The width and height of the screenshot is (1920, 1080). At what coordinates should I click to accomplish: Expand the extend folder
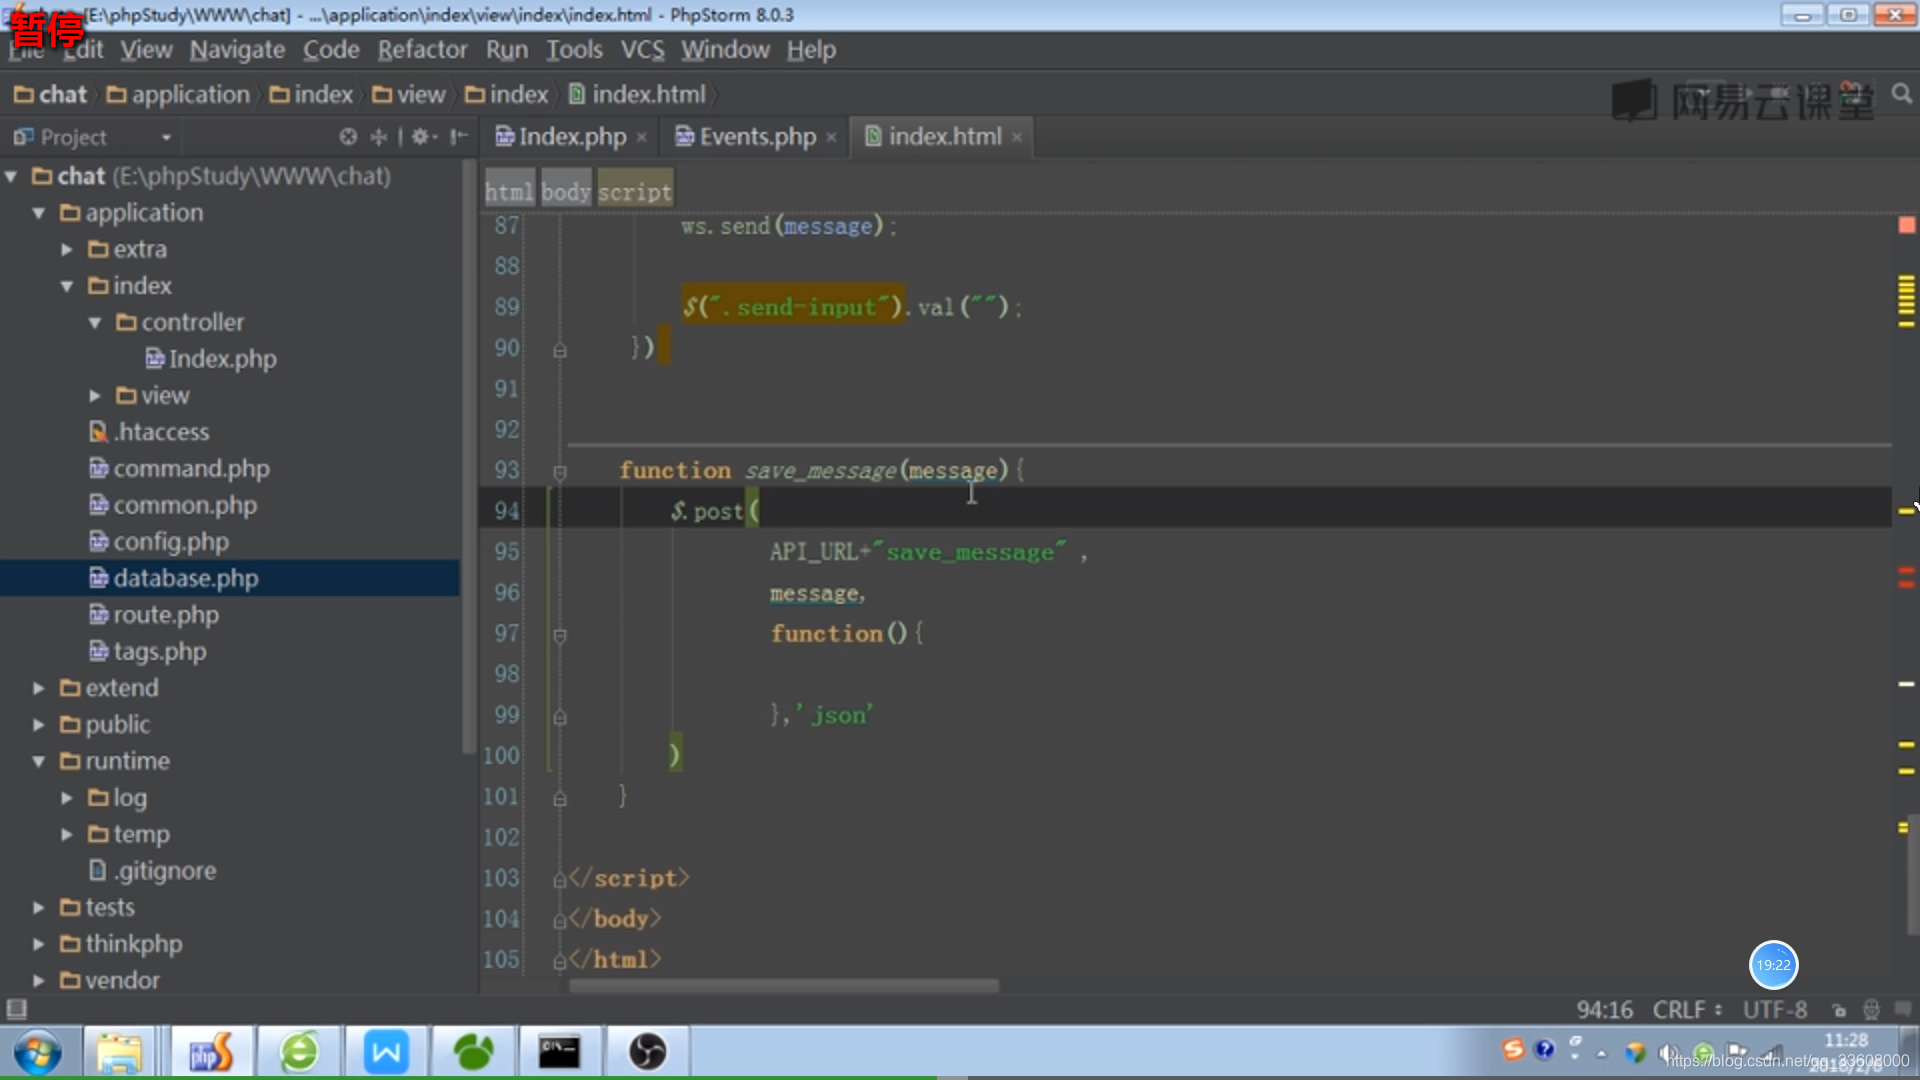37,687
